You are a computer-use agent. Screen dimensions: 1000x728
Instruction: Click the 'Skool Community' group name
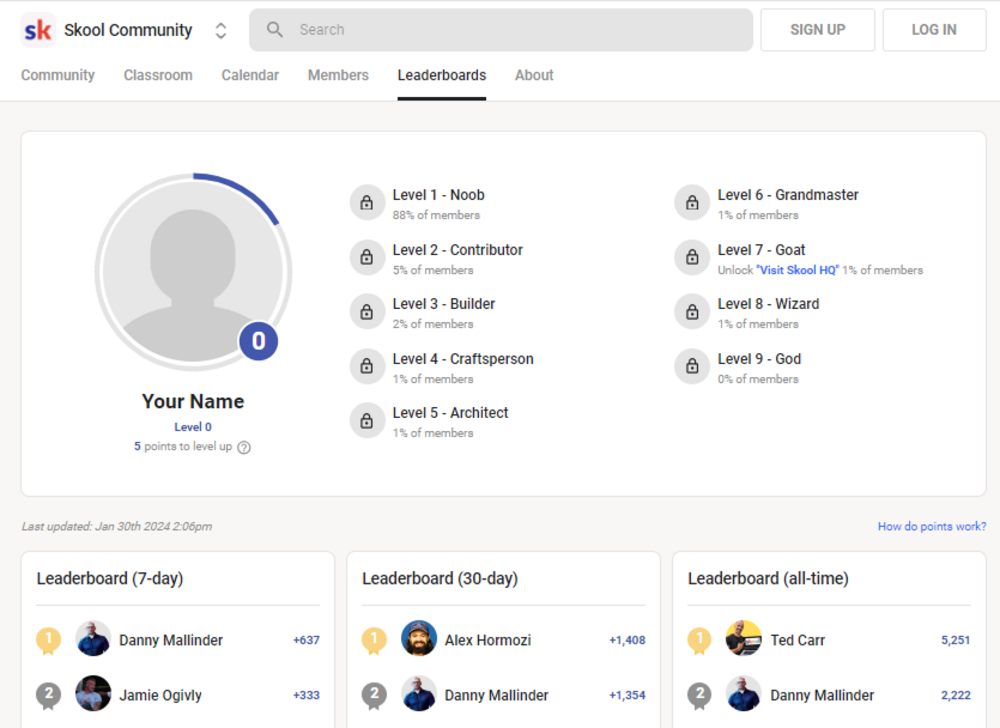(x=128, y=30)
